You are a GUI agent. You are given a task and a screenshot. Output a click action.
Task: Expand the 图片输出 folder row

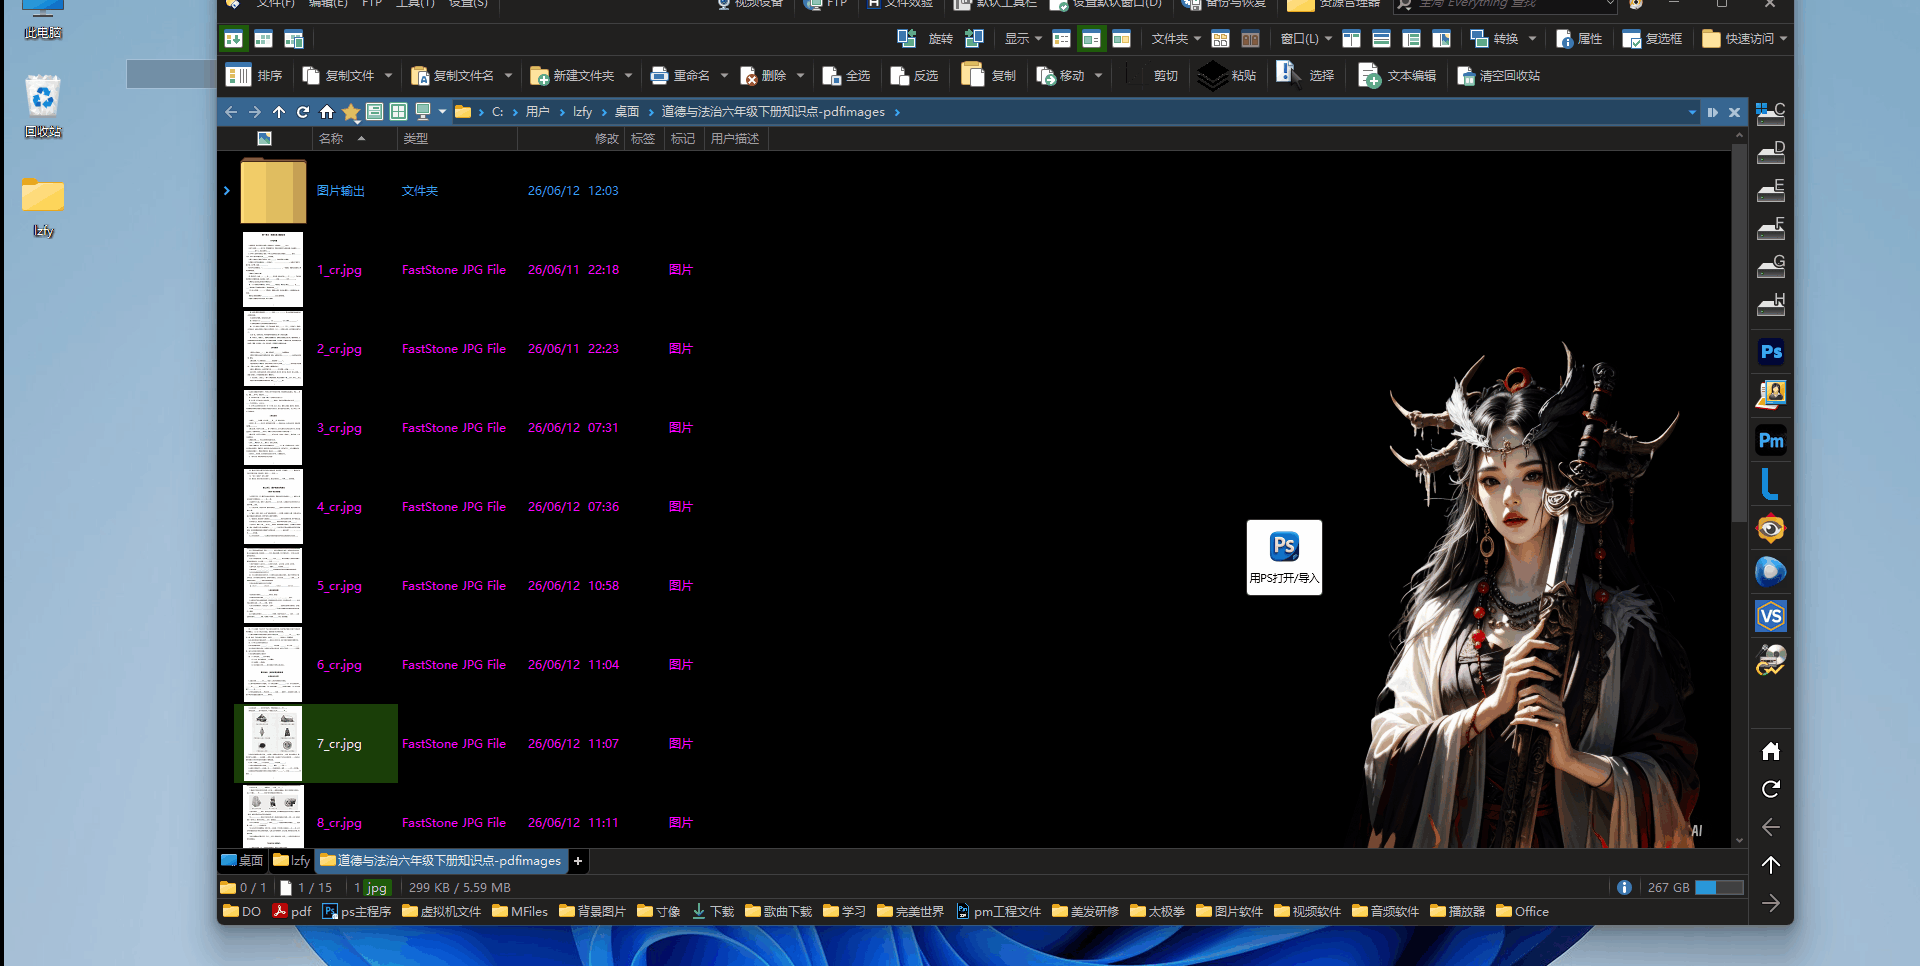227,191
